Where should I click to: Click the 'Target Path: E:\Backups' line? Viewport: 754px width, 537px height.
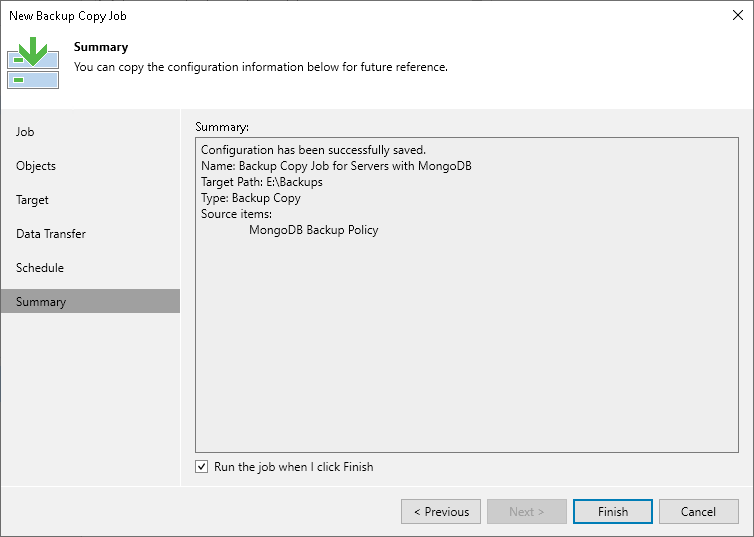click(262, 182)
